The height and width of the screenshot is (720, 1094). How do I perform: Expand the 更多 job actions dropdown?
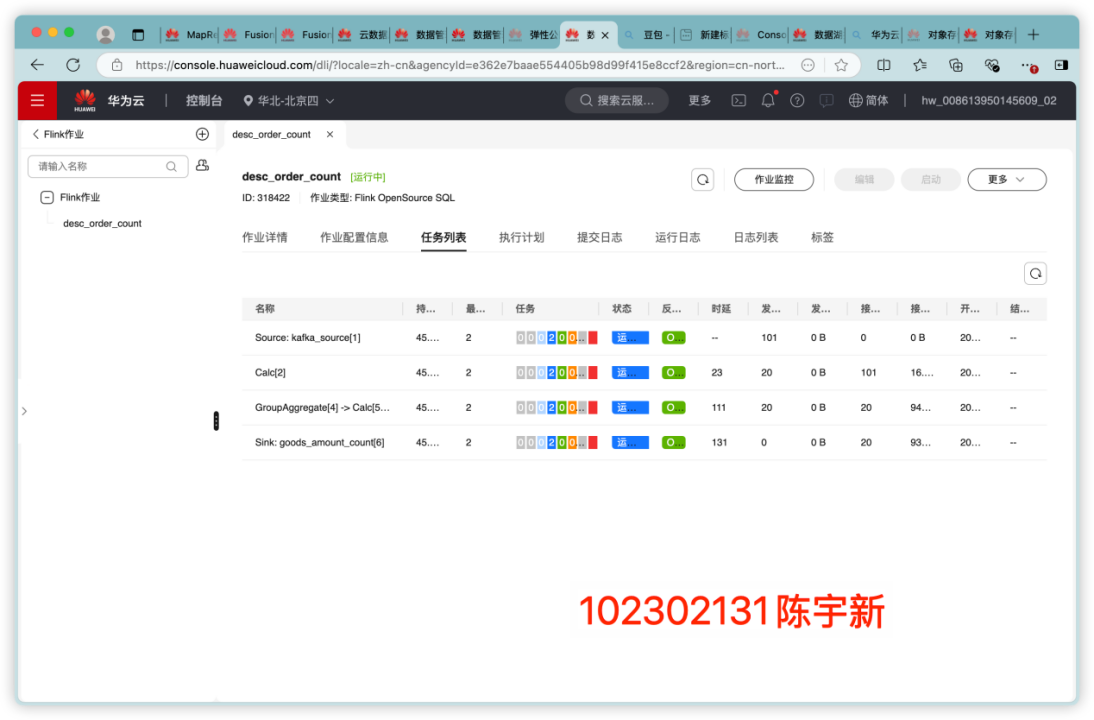click(1006, 179)
